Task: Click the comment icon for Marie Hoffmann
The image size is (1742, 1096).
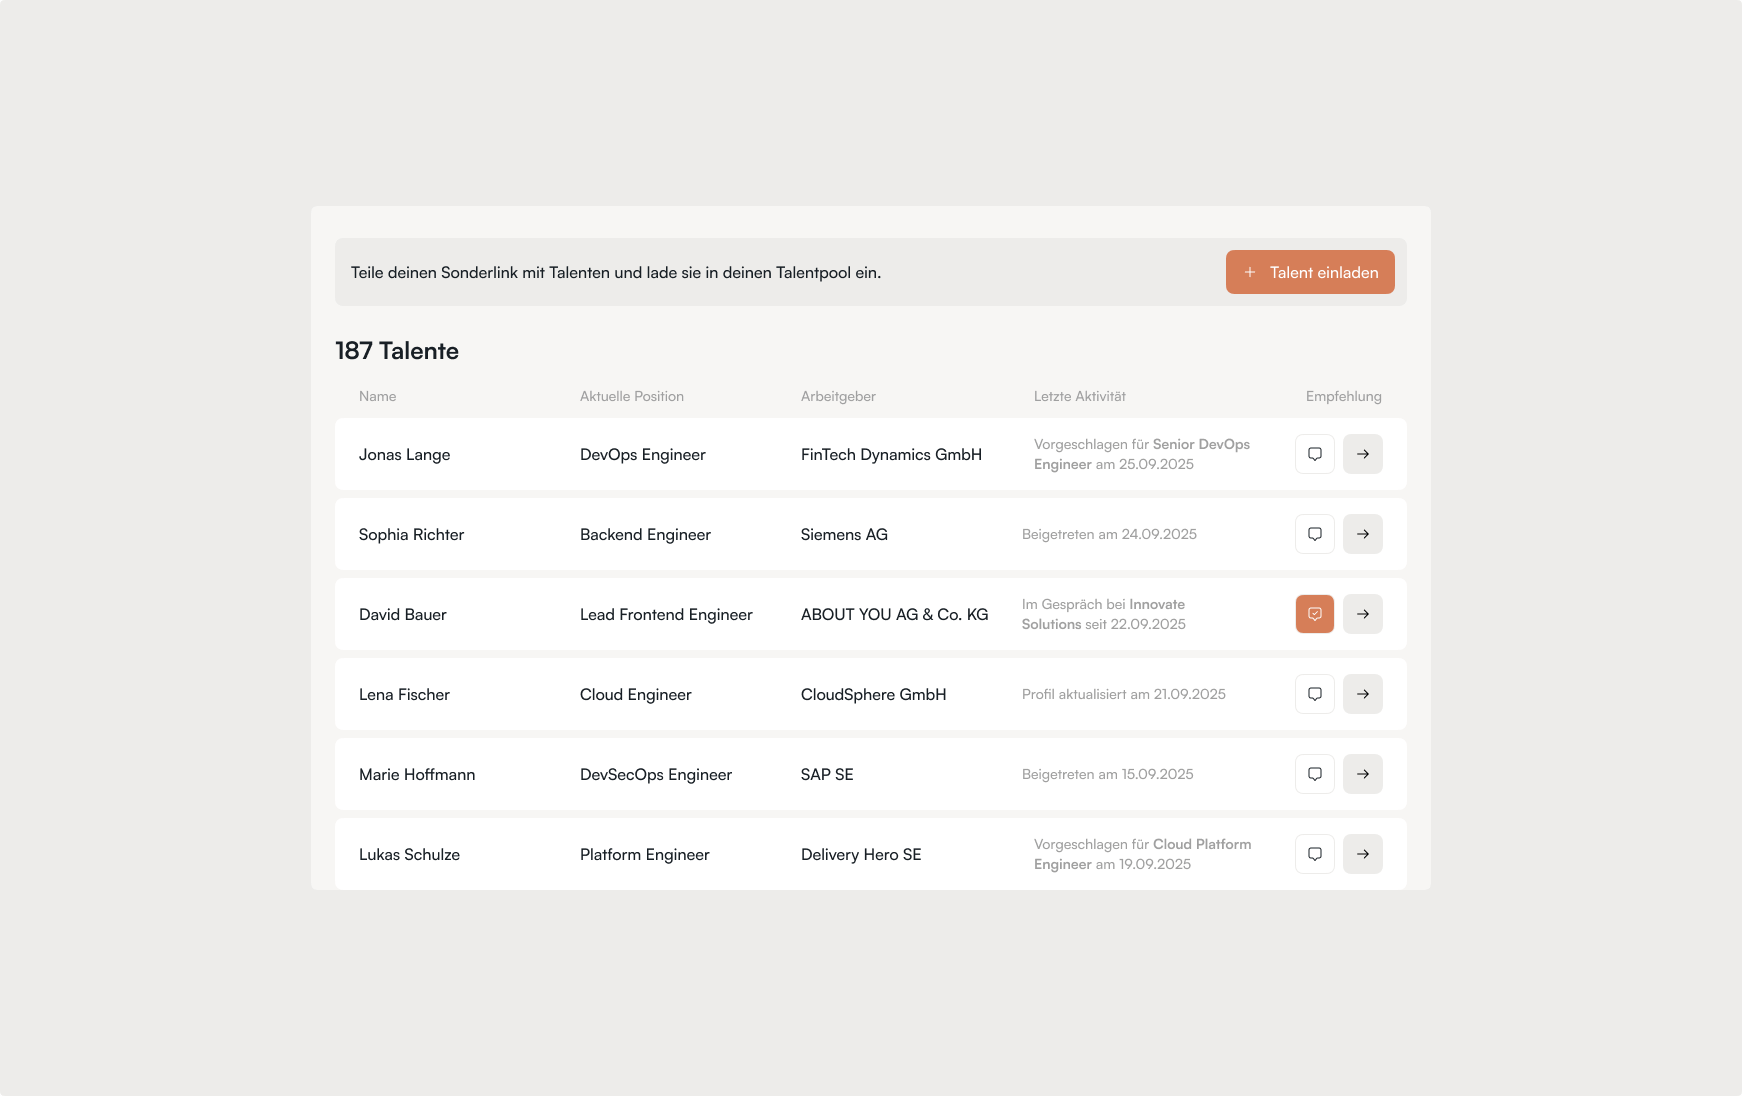Action: 1314,774
